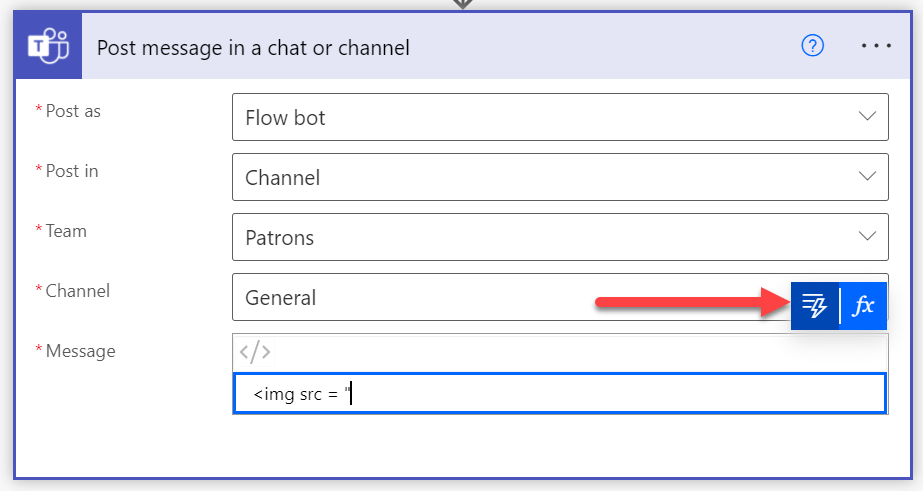Click the Post in field label

(72, 171)
